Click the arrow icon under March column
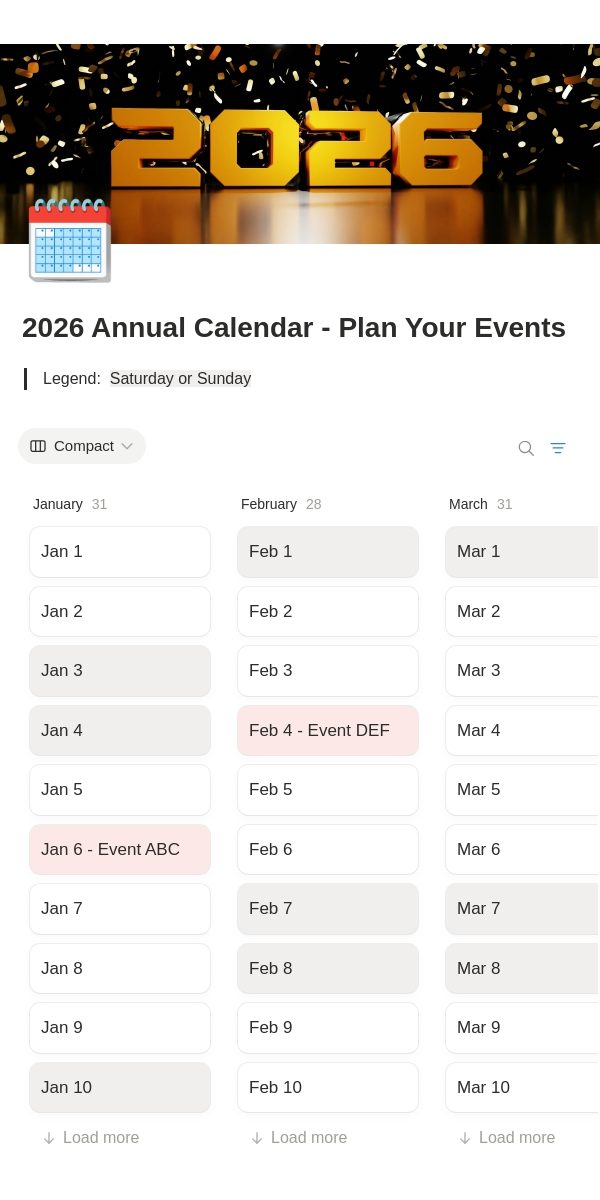The height and width of the screenshot is (1200, 600). [464, 1138]
